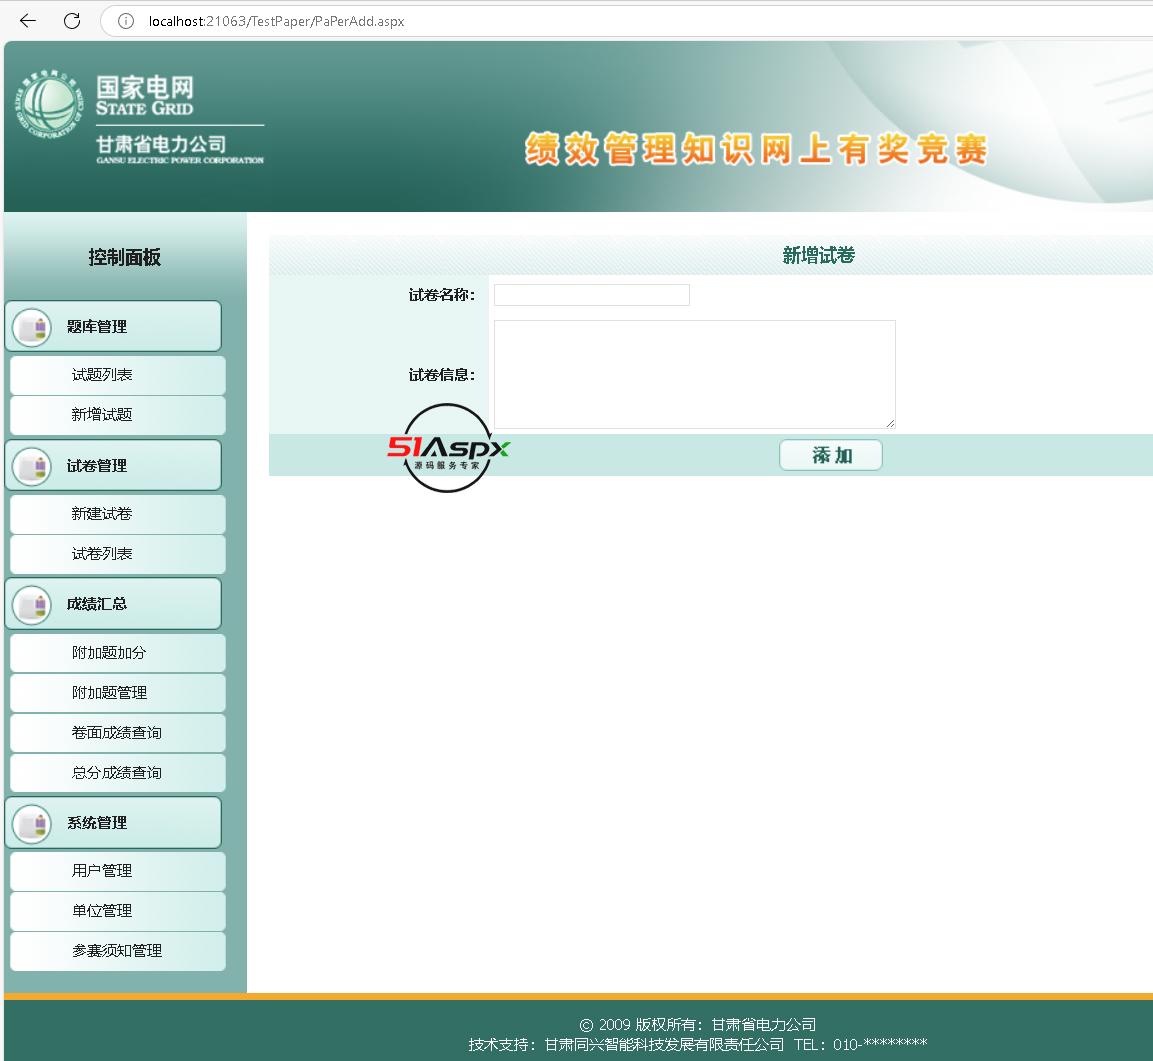Open 试卷列表 from the sidebar
1153x1061 pixels.
pyautogui.click(x=117, y=554)
